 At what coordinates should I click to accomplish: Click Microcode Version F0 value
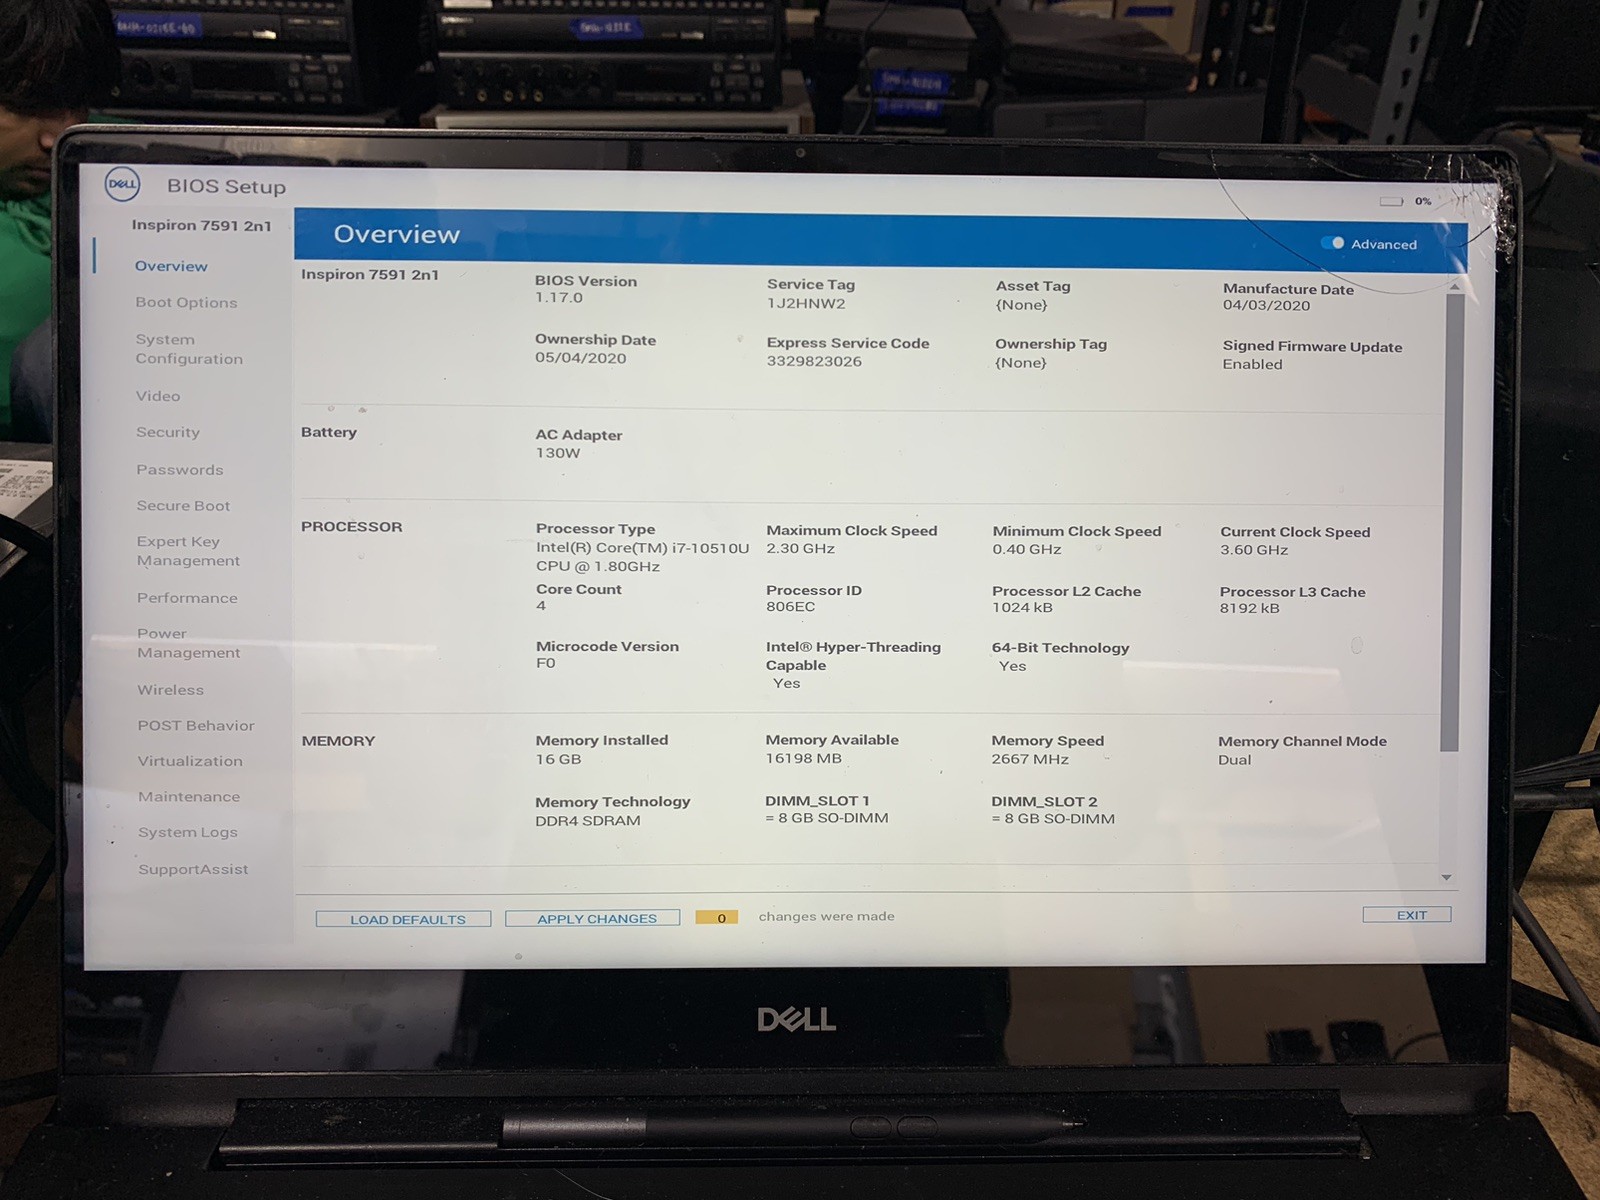point(545,663)
